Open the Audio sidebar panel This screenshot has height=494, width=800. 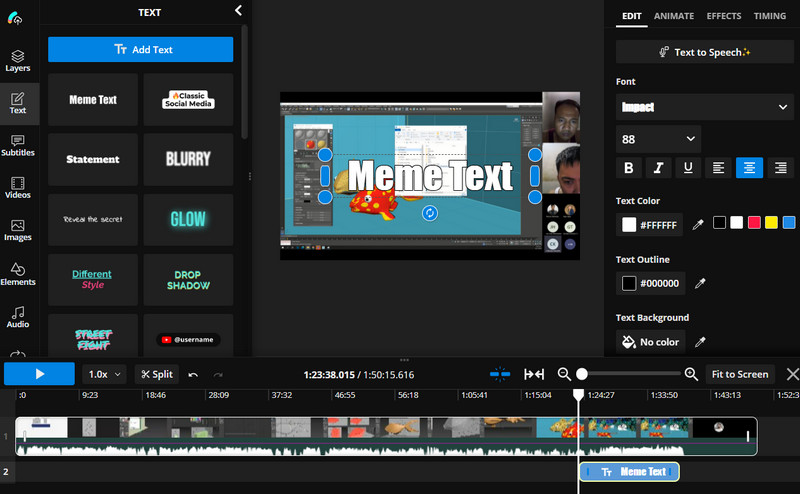click(x=18, y=317)
